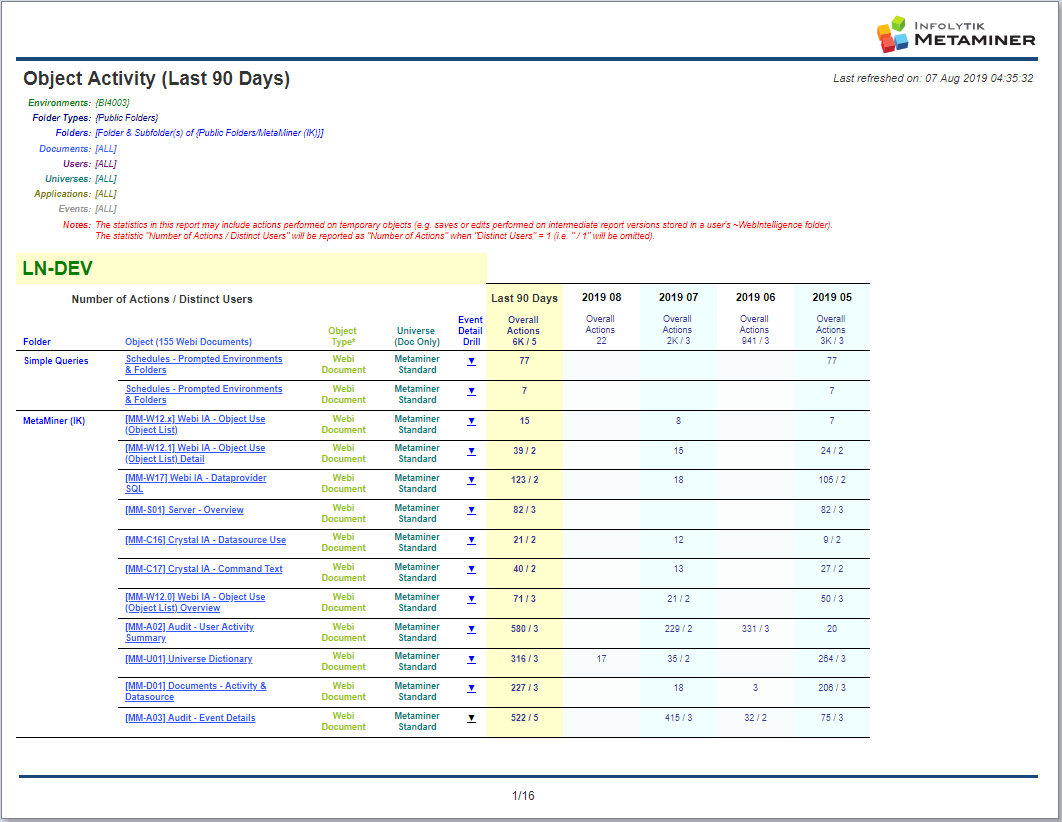Screen dimensions: 1062x822
Task: Click the Events [ALL] filter value
Action: point(106,209)
